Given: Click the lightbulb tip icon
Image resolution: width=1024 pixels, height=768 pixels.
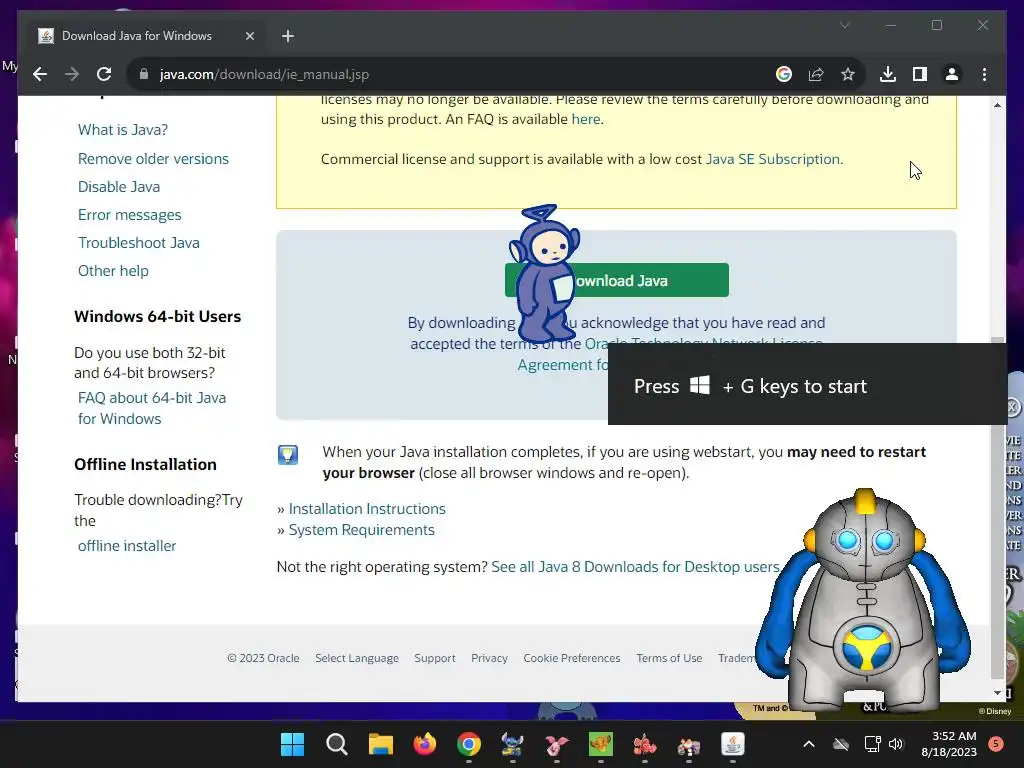Looking at the screenshot, I should coord(288,455).
